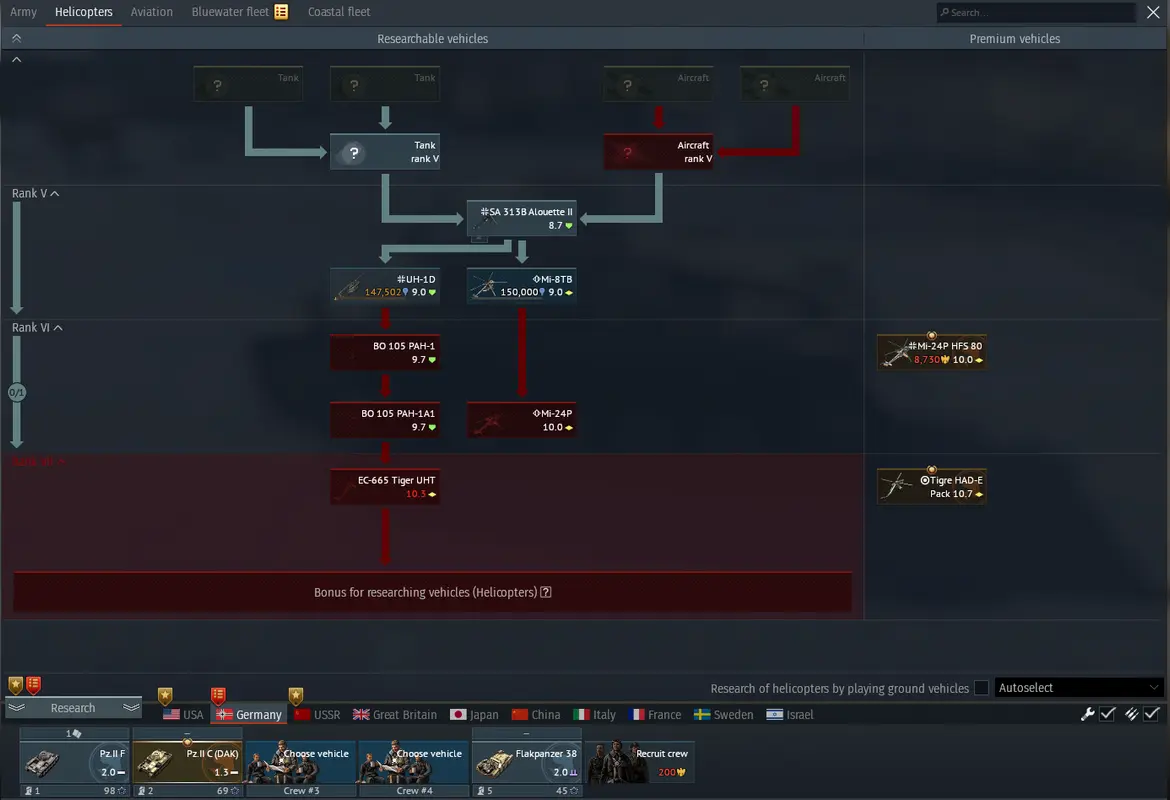Screen dimensions: 1170x800
Task: Click right double chevron on Research bar
Action: pos(131,707)
